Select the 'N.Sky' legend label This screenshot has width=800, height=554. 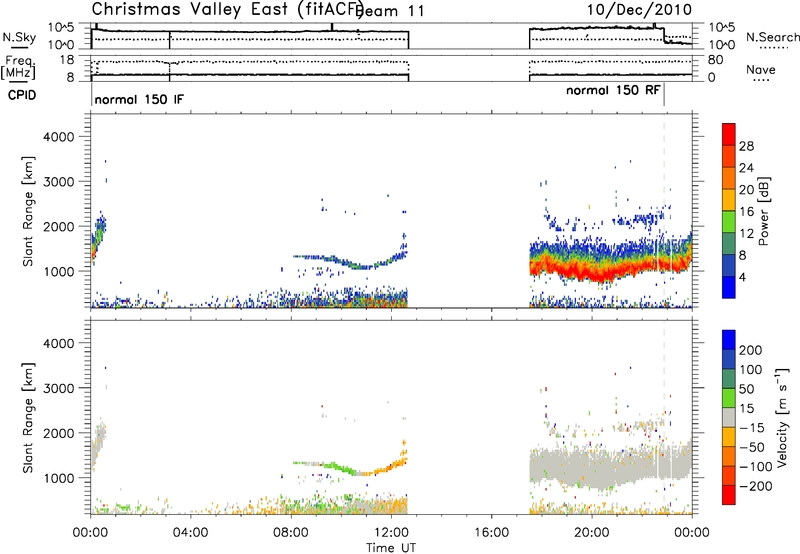point(19,37)
